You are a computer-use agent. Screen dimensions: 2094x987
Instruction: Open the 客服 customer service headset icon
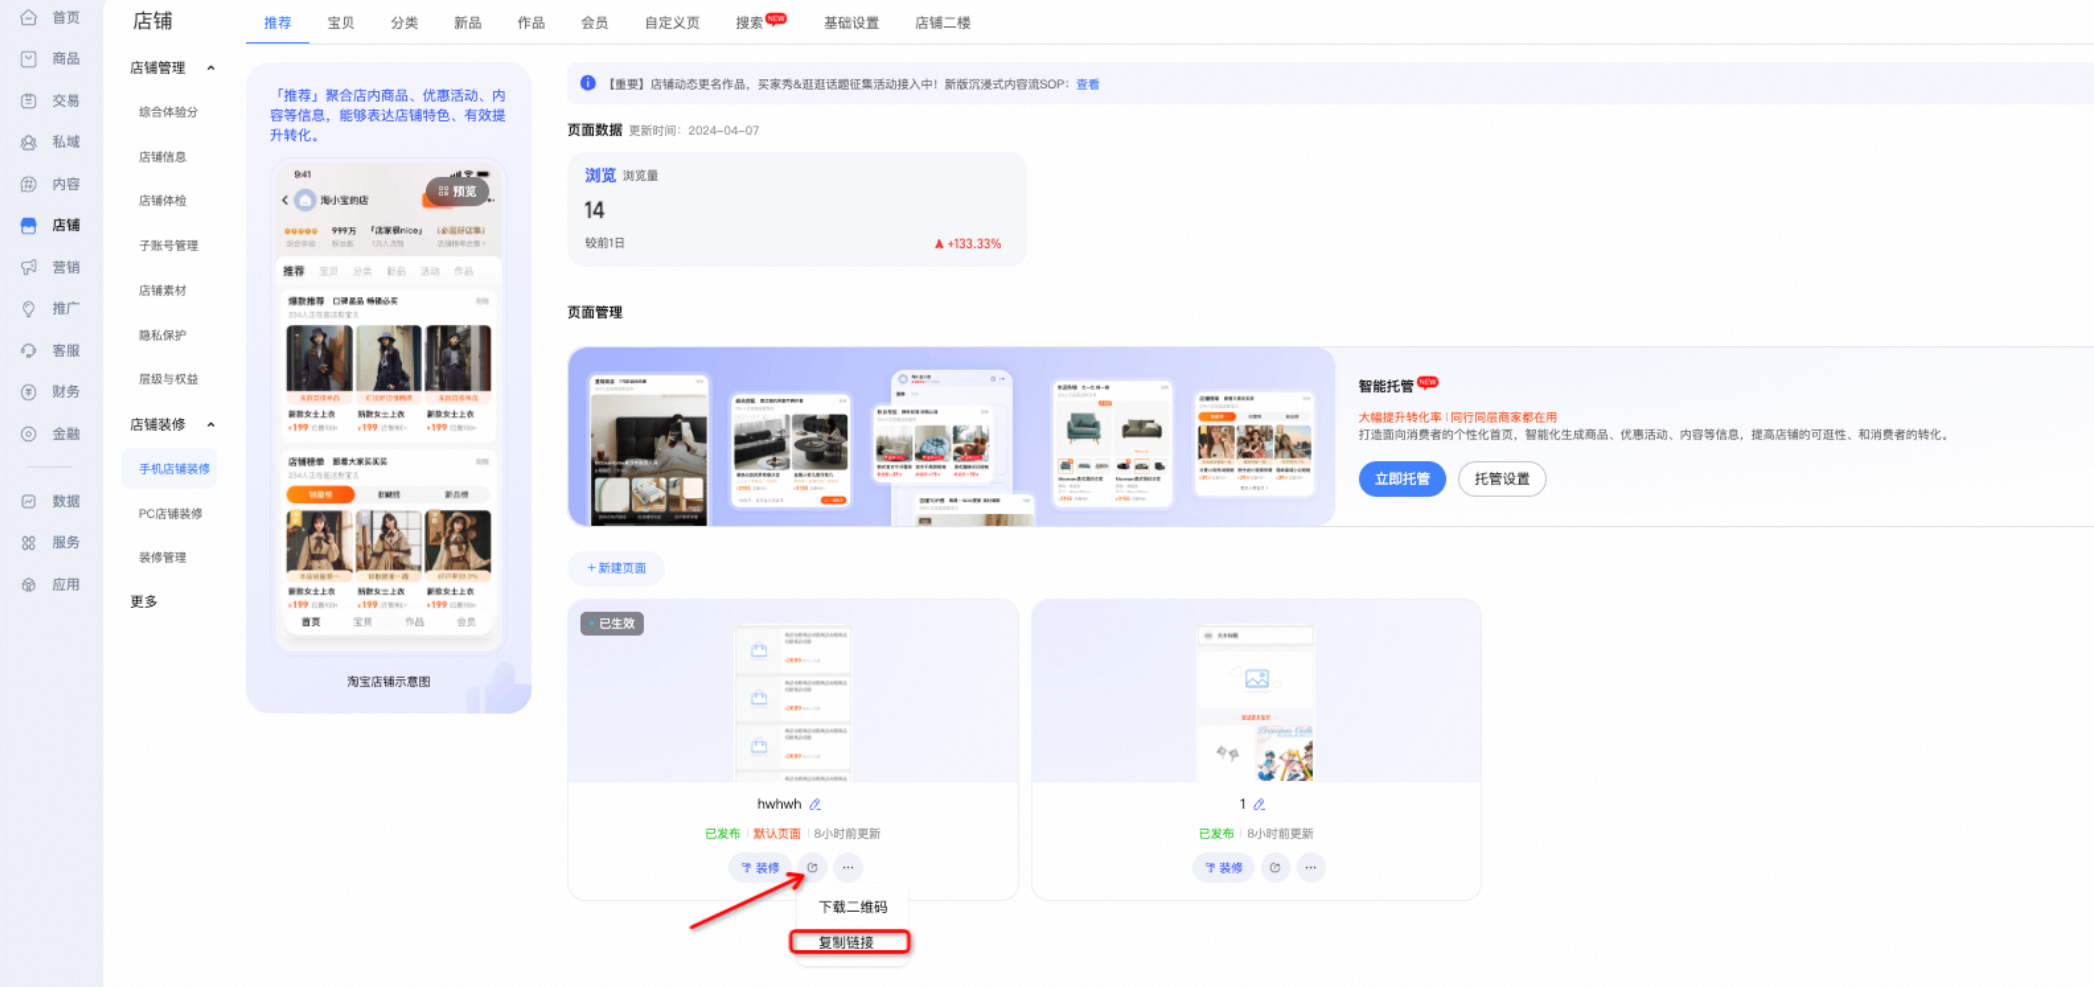pyautogui.click(x=29, y=351)
